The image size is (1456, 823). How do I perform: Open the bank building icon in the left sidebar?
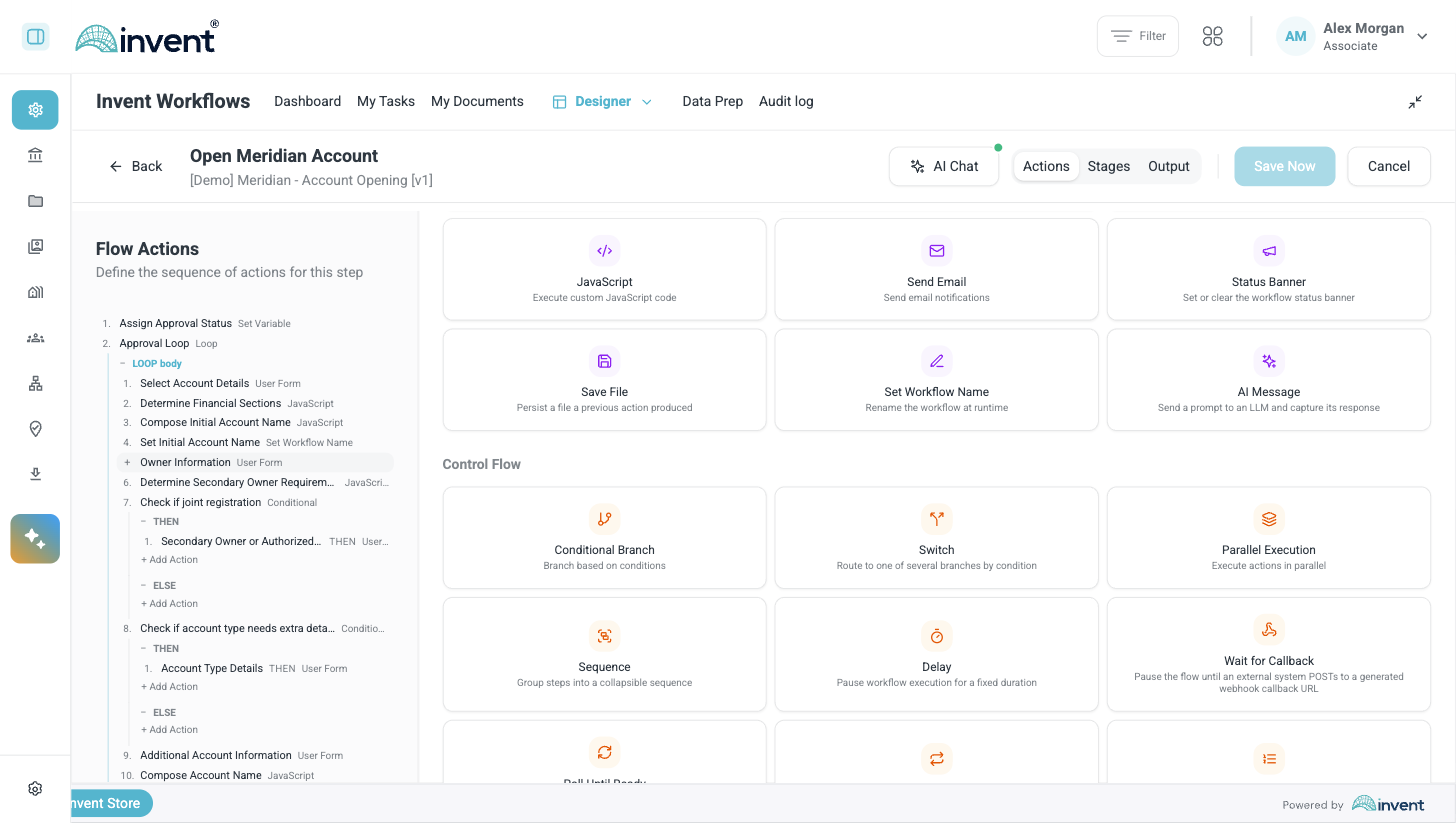pyautogui.click(x=35, y=155)
